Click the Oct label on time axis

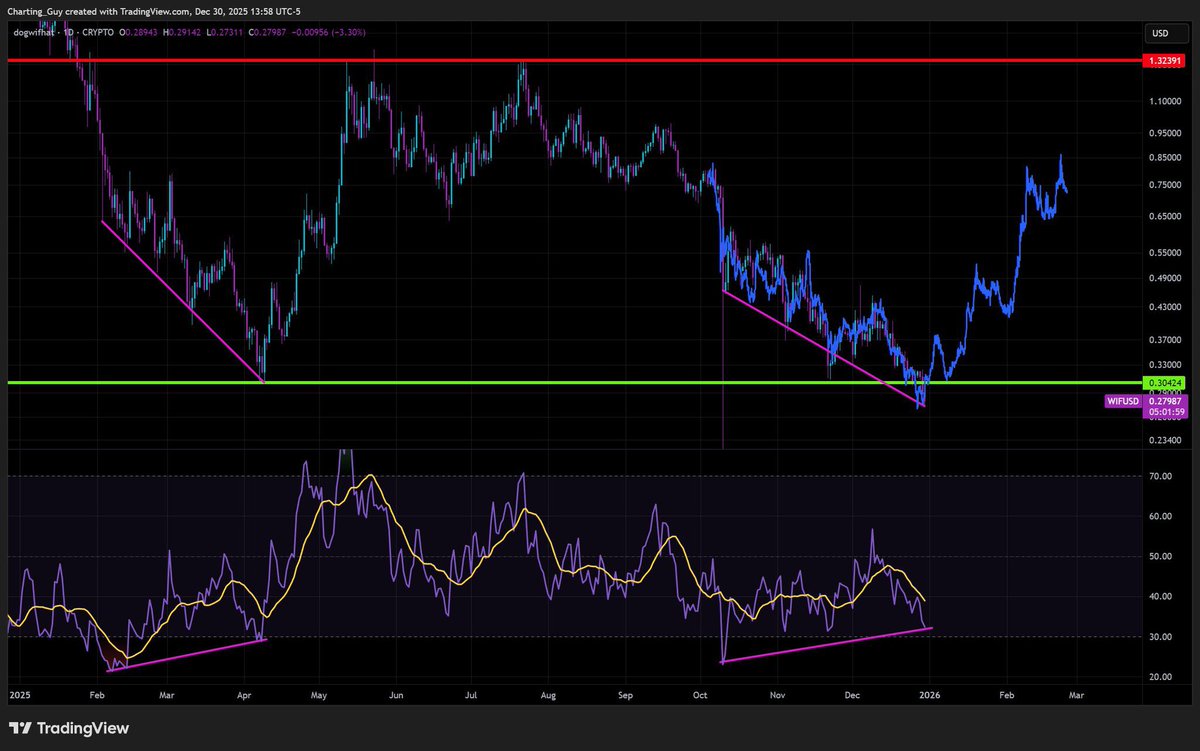pyautogui.click(x=700, y=693)
